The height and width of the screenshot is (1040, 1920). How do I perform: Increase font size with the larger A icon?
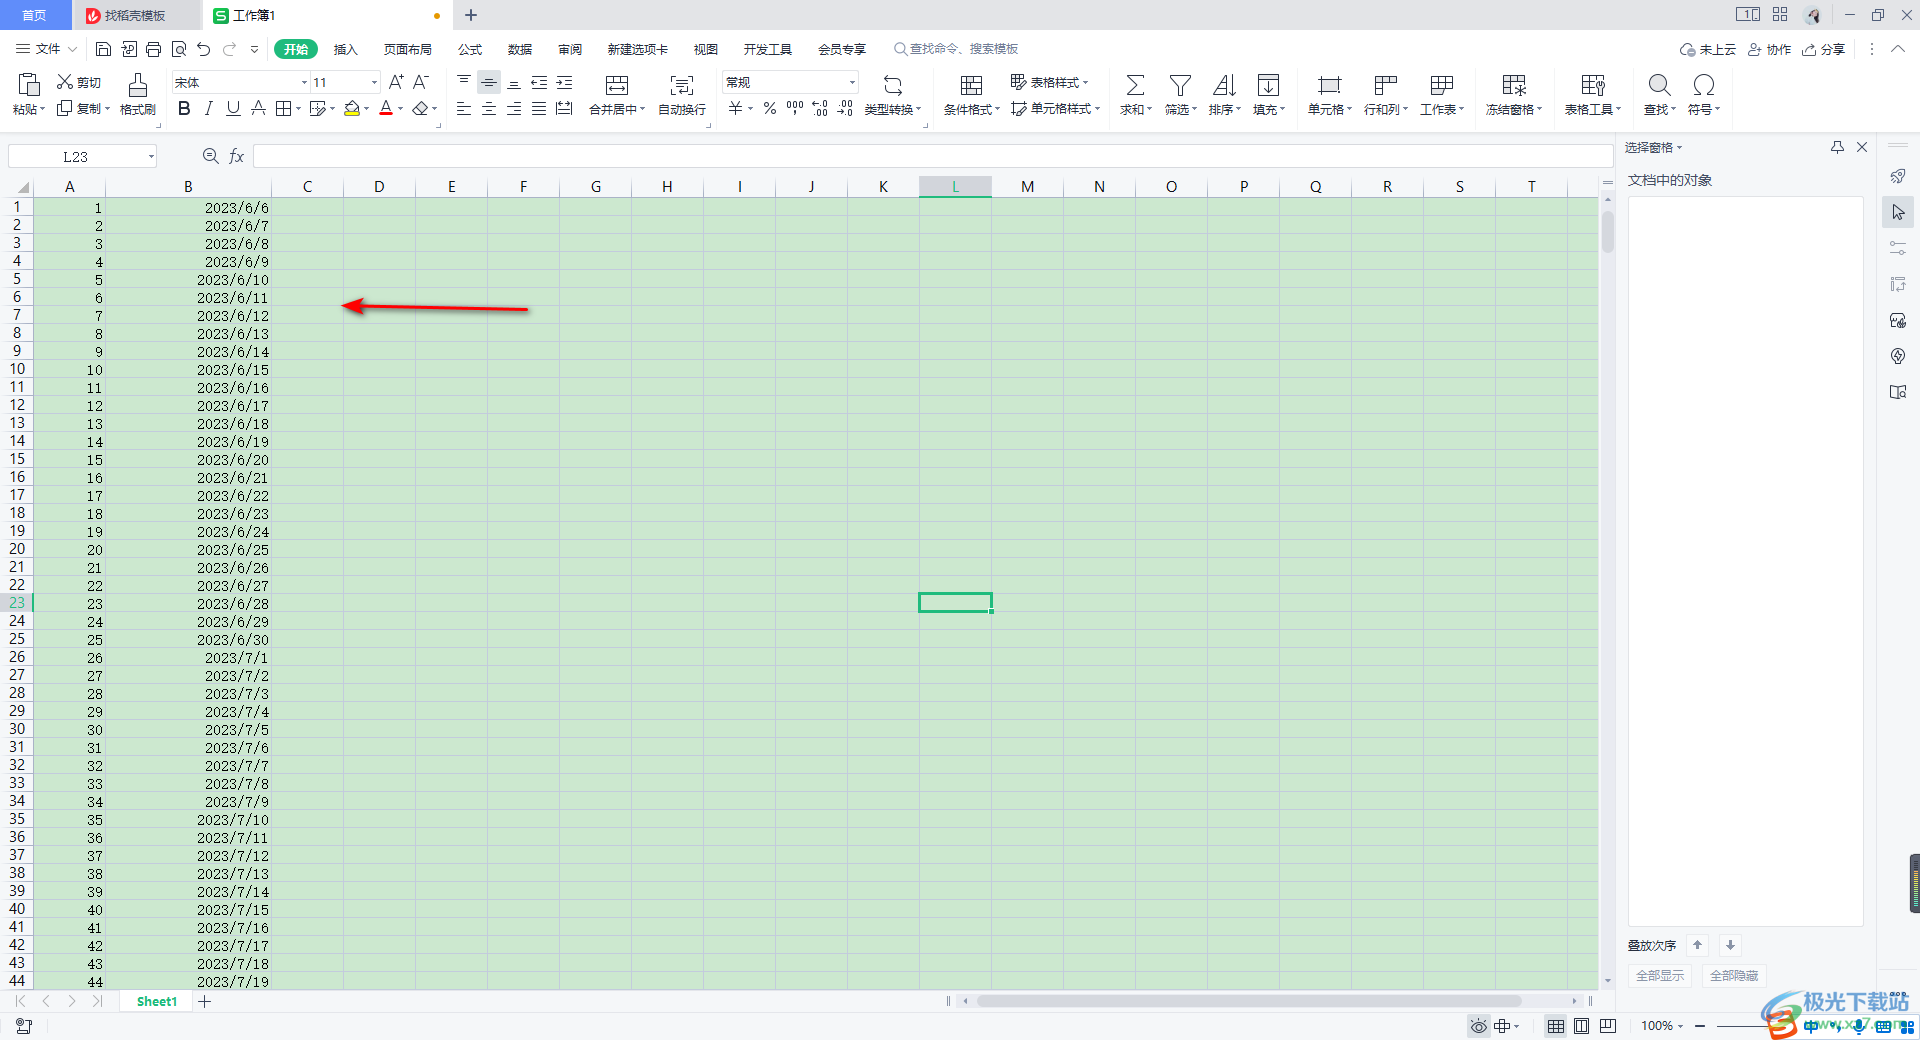pyautogui.click(x=396, y=82)
